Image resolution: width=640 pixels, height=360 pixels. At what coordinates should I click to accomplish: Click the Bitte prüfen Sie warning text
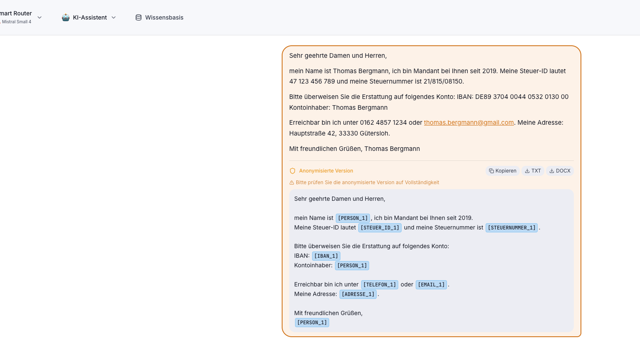[367, 182]
